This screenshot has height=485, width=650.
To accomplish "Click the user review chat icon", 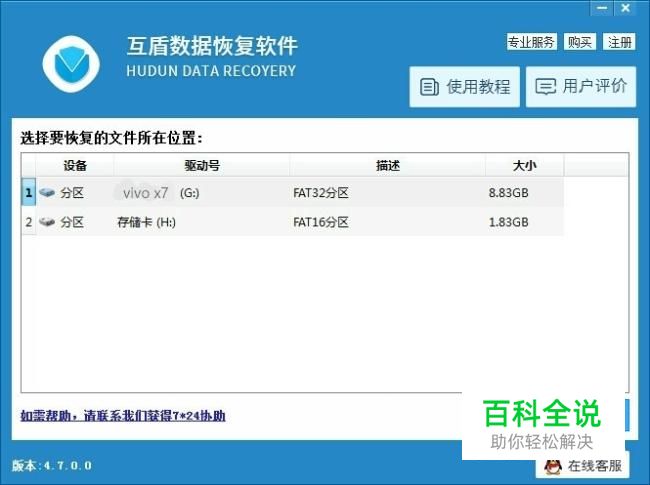I will click(x=545, y=87).
